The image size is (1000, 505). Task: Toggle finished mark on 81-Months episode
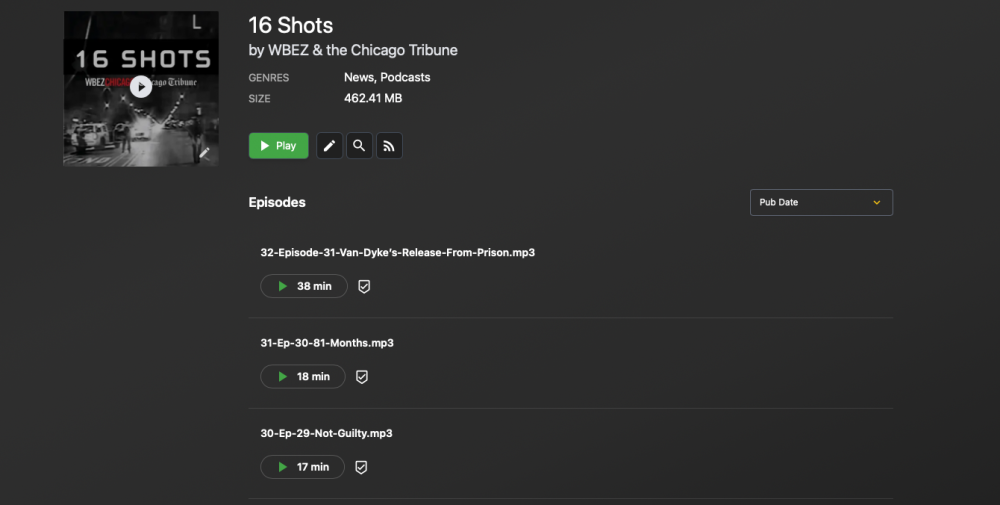click(362, 377)
